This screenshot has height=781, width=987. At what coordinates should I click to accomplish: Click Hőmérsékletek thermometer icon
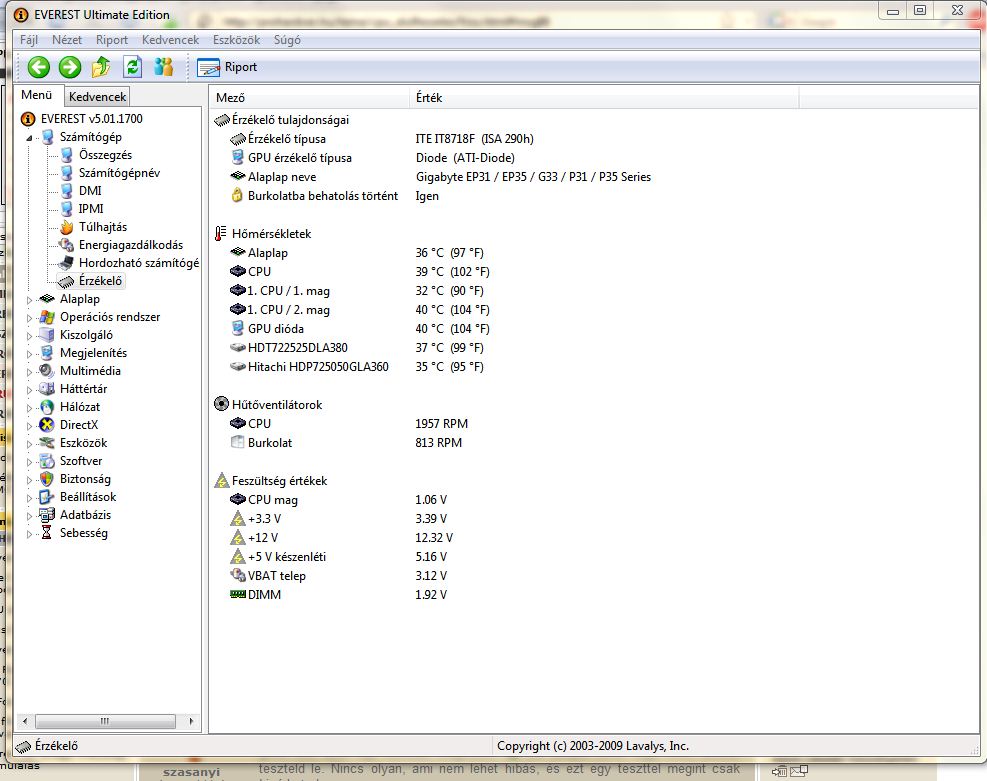coord(220,233)
